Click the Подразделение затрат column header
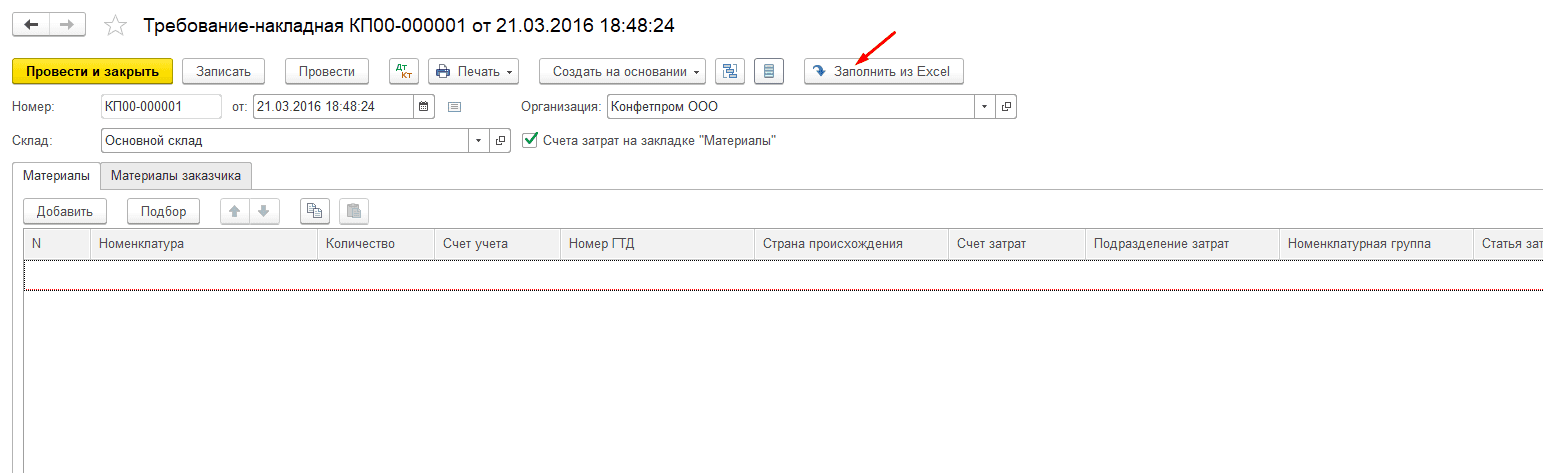 1183,243
